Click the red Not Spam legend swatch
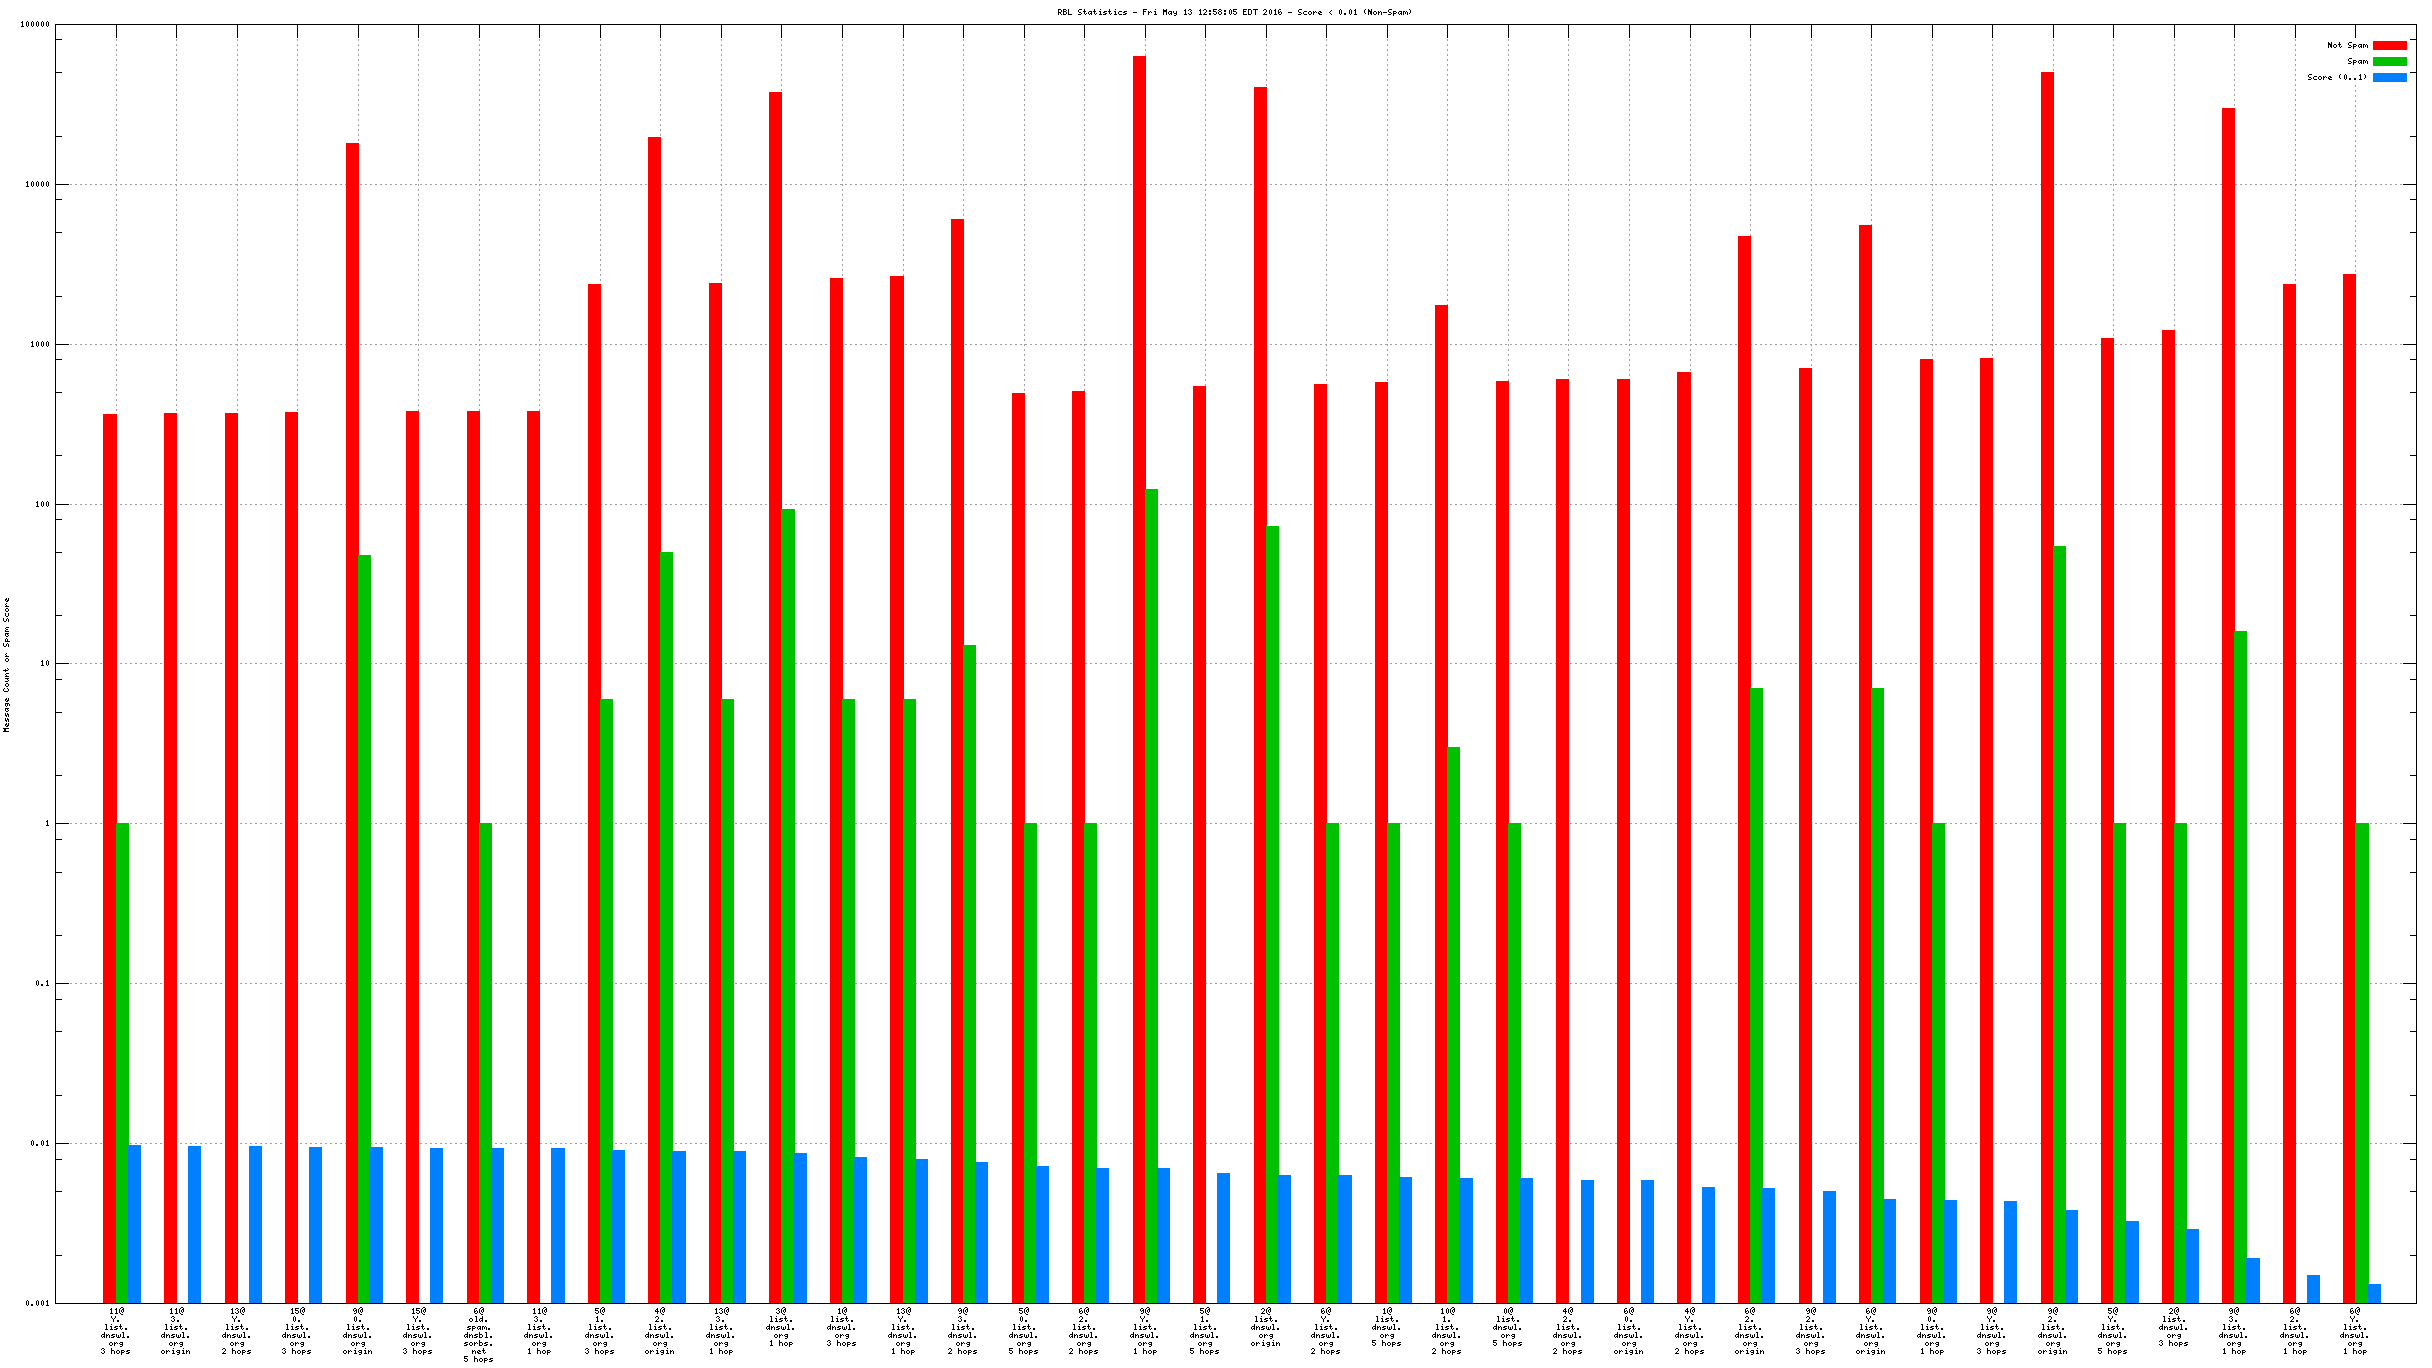 (x=2389, y=45)
